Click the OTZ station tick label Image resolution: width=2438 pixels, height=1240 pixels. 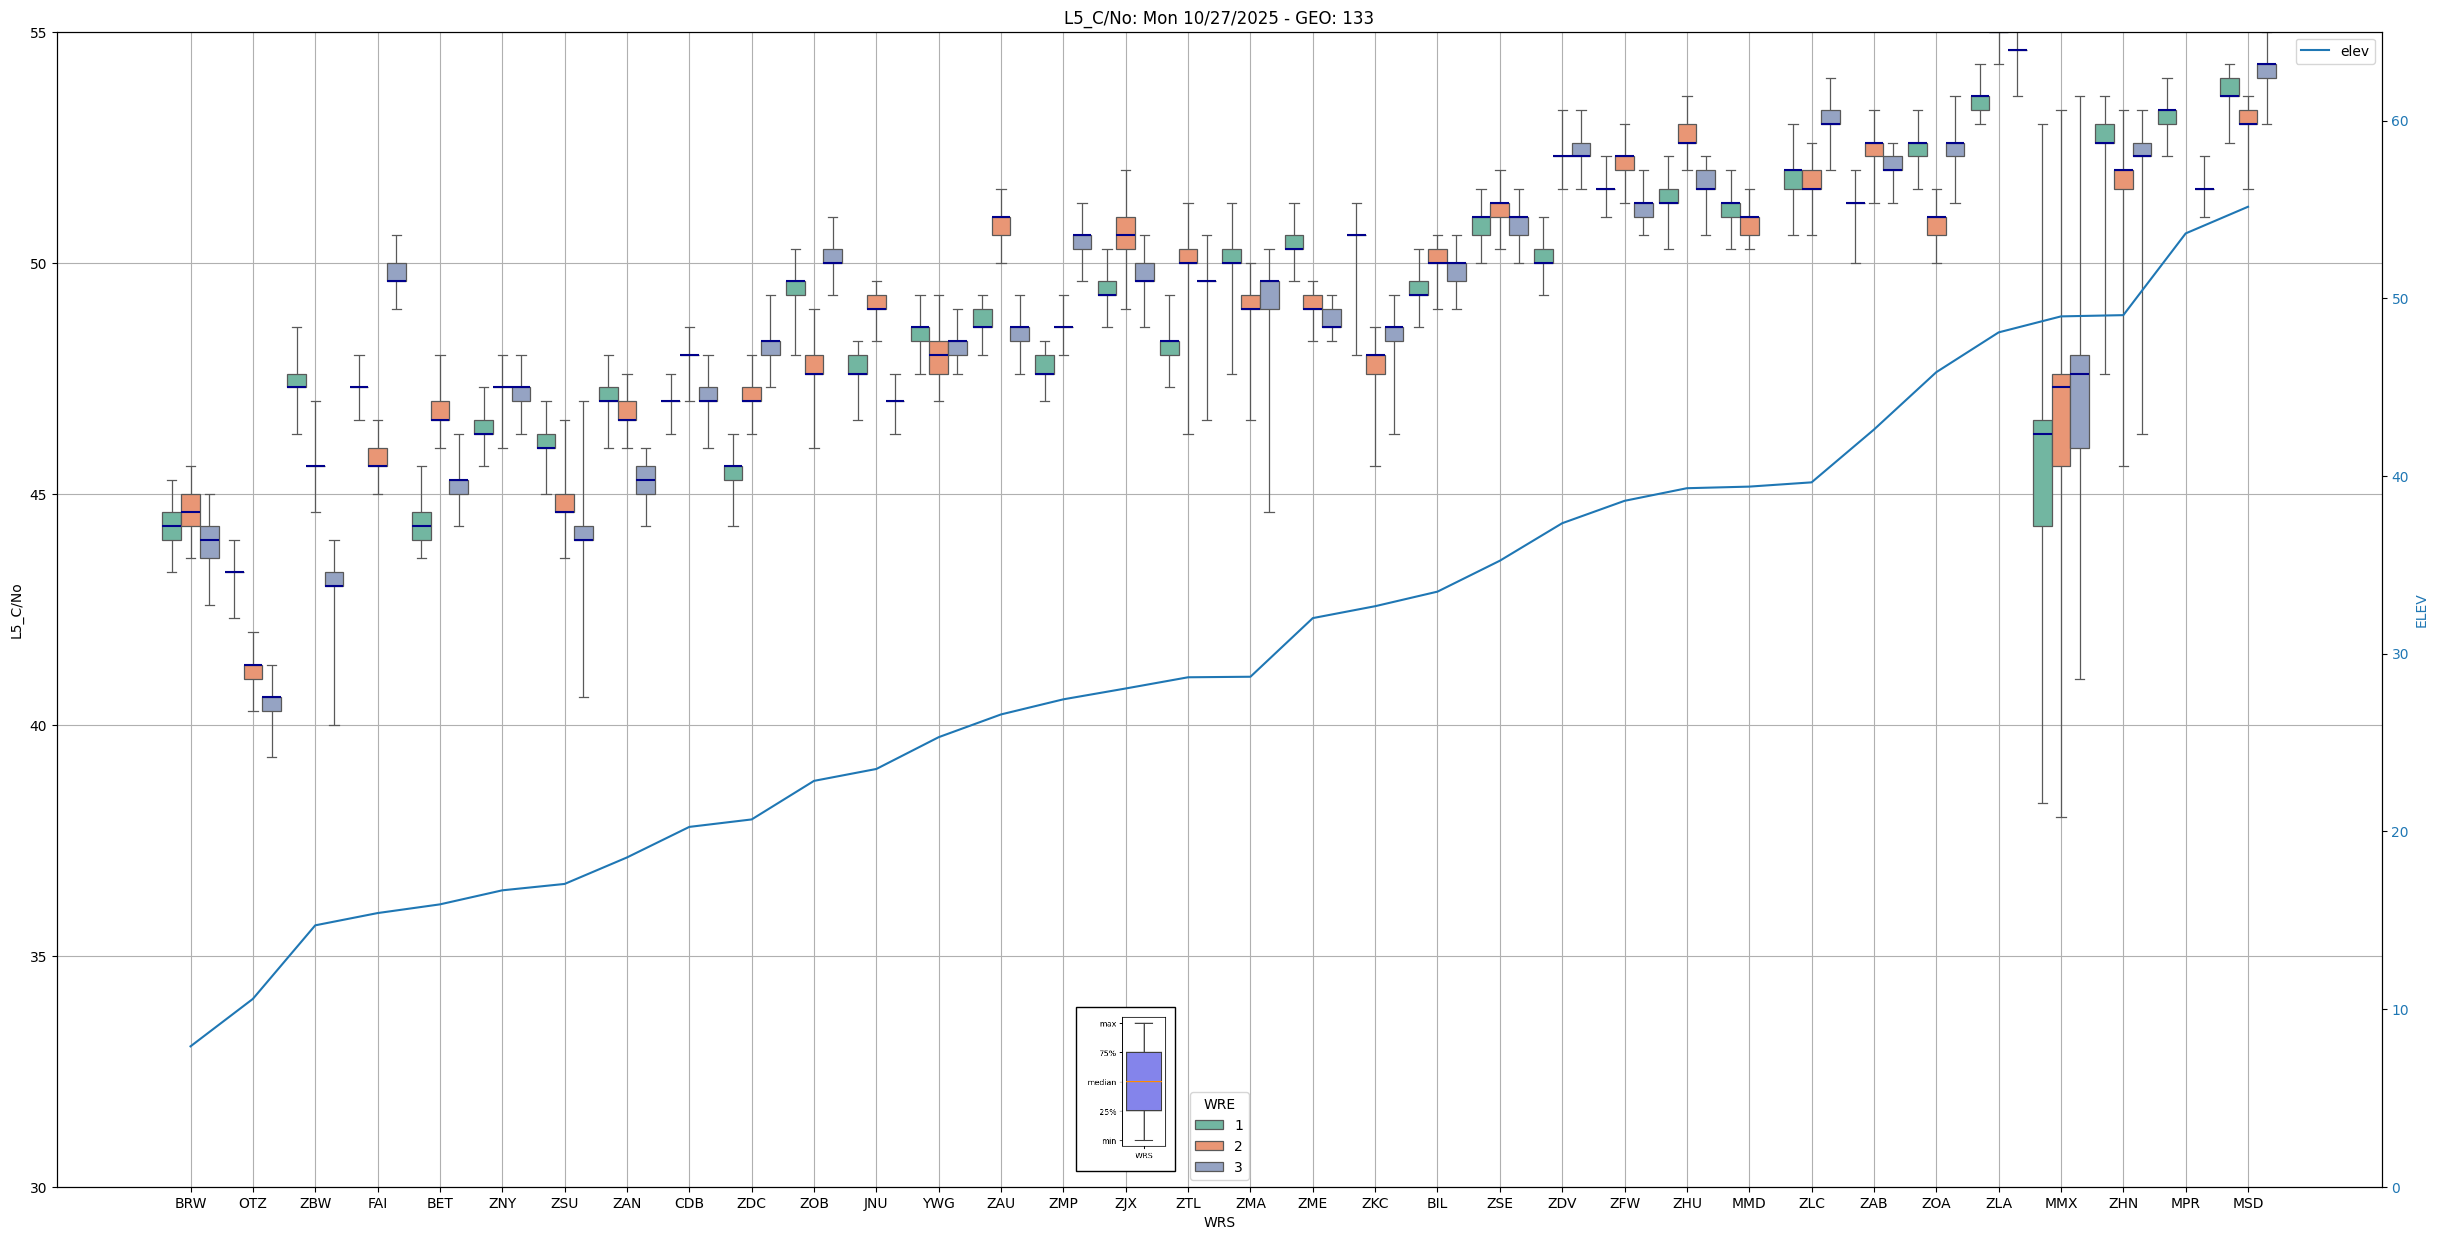click(x=252, y=1203)
